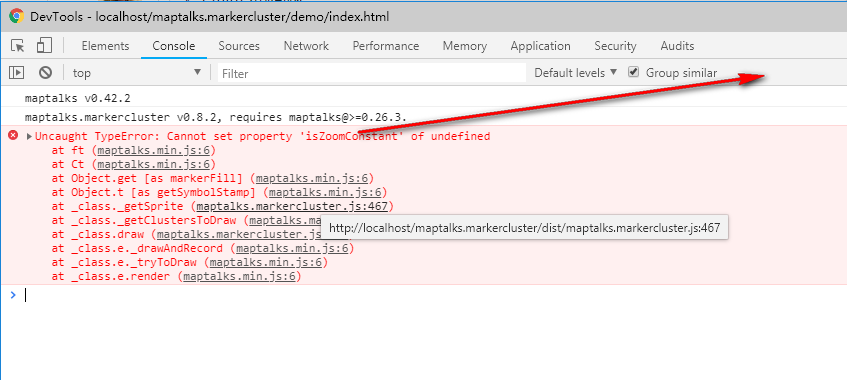Click the markercluster v0.8.2 log message
The width and height of the screenshot is (847, 380).
click(216, 117)
